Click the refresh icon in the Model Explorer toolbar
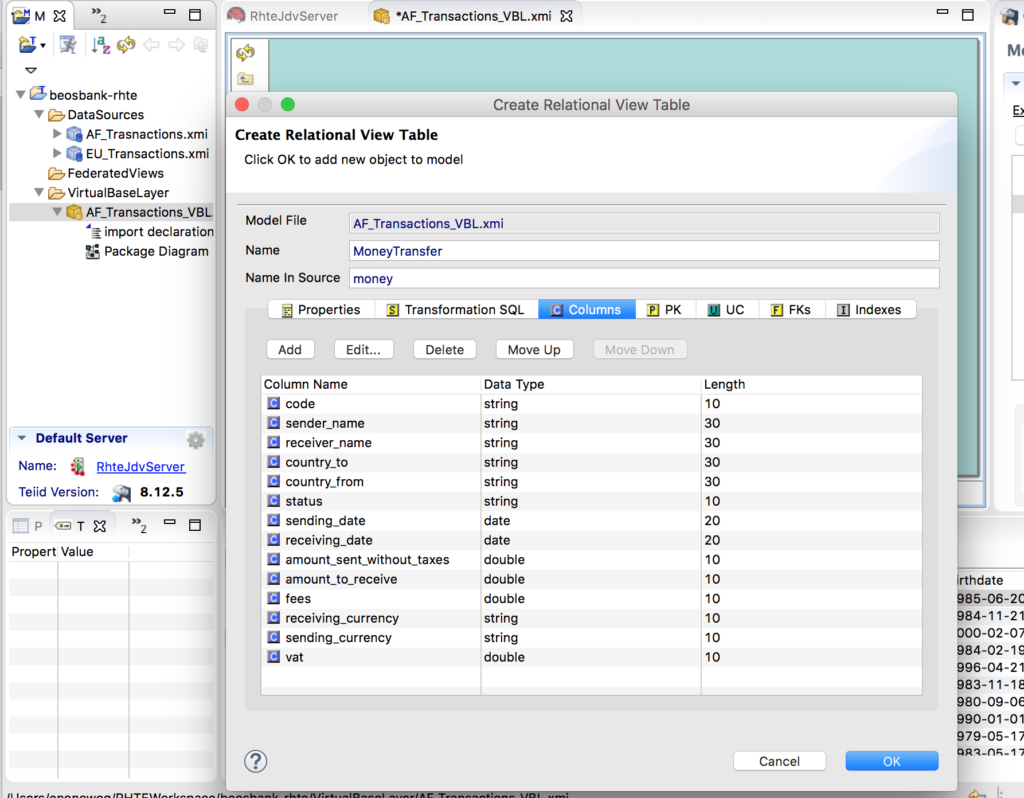The width and height of the screenshot is (1024, 798). (125, 45)
